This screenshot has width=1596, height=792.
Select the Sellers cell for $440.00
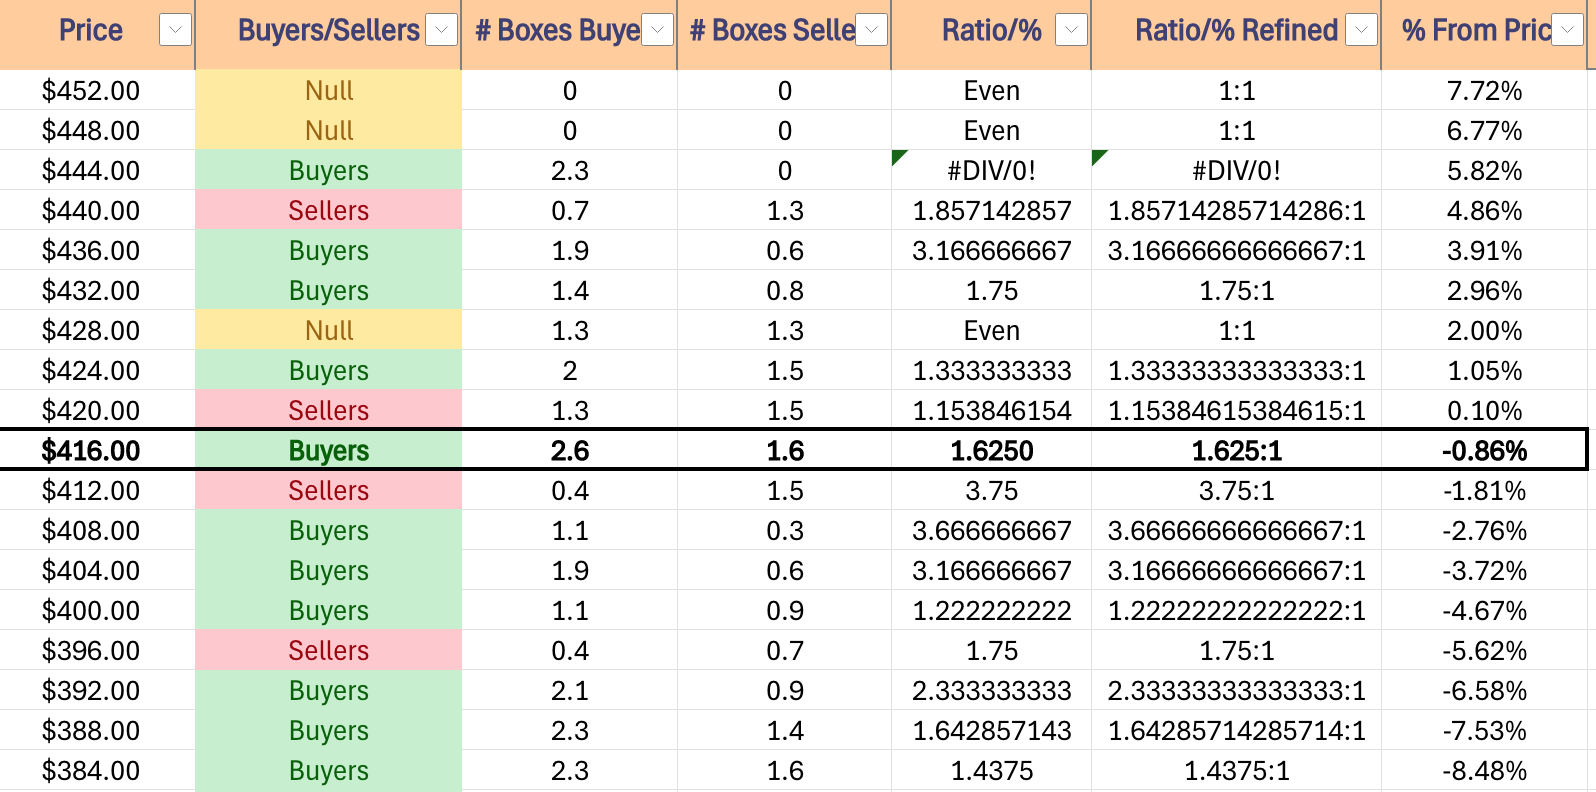click(328, 211)
